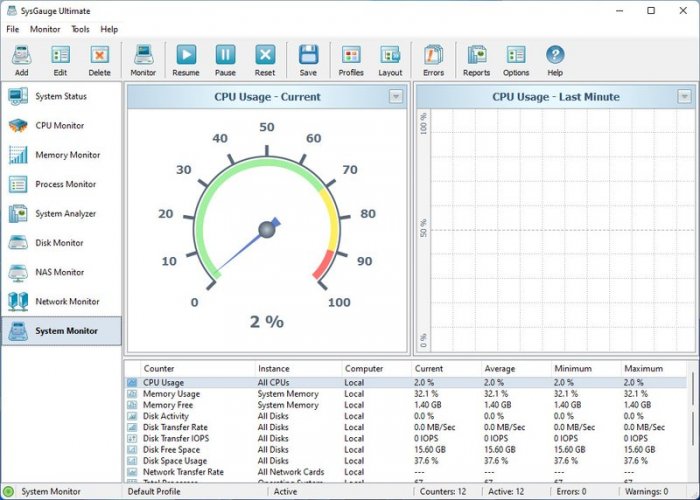The width and height of the screenshot is (700, 500).
Task: Save the report using Save icon
Action: (308, 56)
